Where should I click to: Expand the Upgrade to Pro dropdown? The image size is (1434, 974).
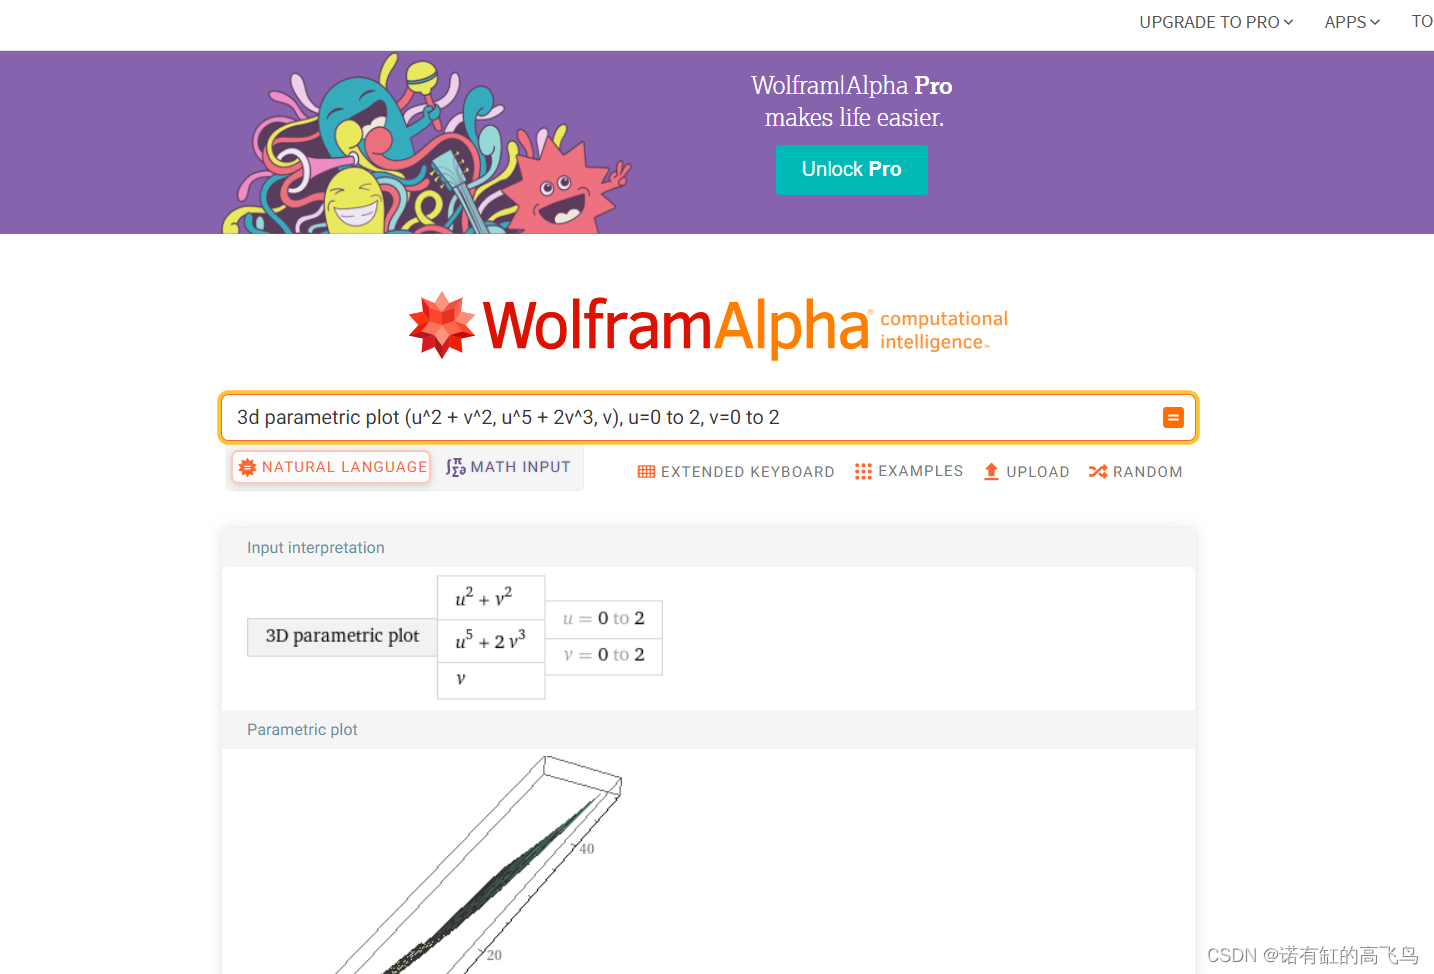click(1216, 22)
